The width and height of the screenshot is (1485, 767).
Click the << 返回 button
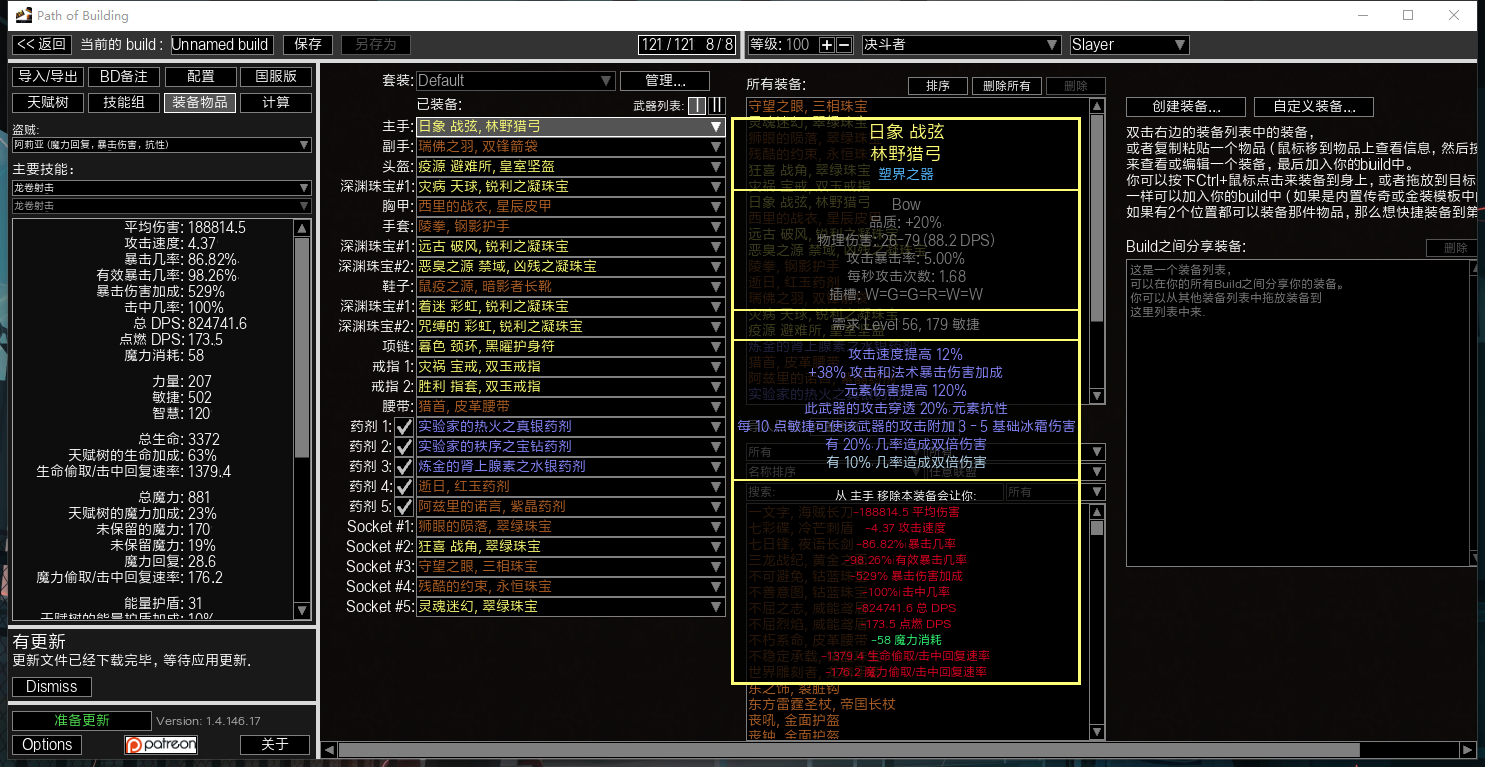pyautogui.click(x=41, y=45)
